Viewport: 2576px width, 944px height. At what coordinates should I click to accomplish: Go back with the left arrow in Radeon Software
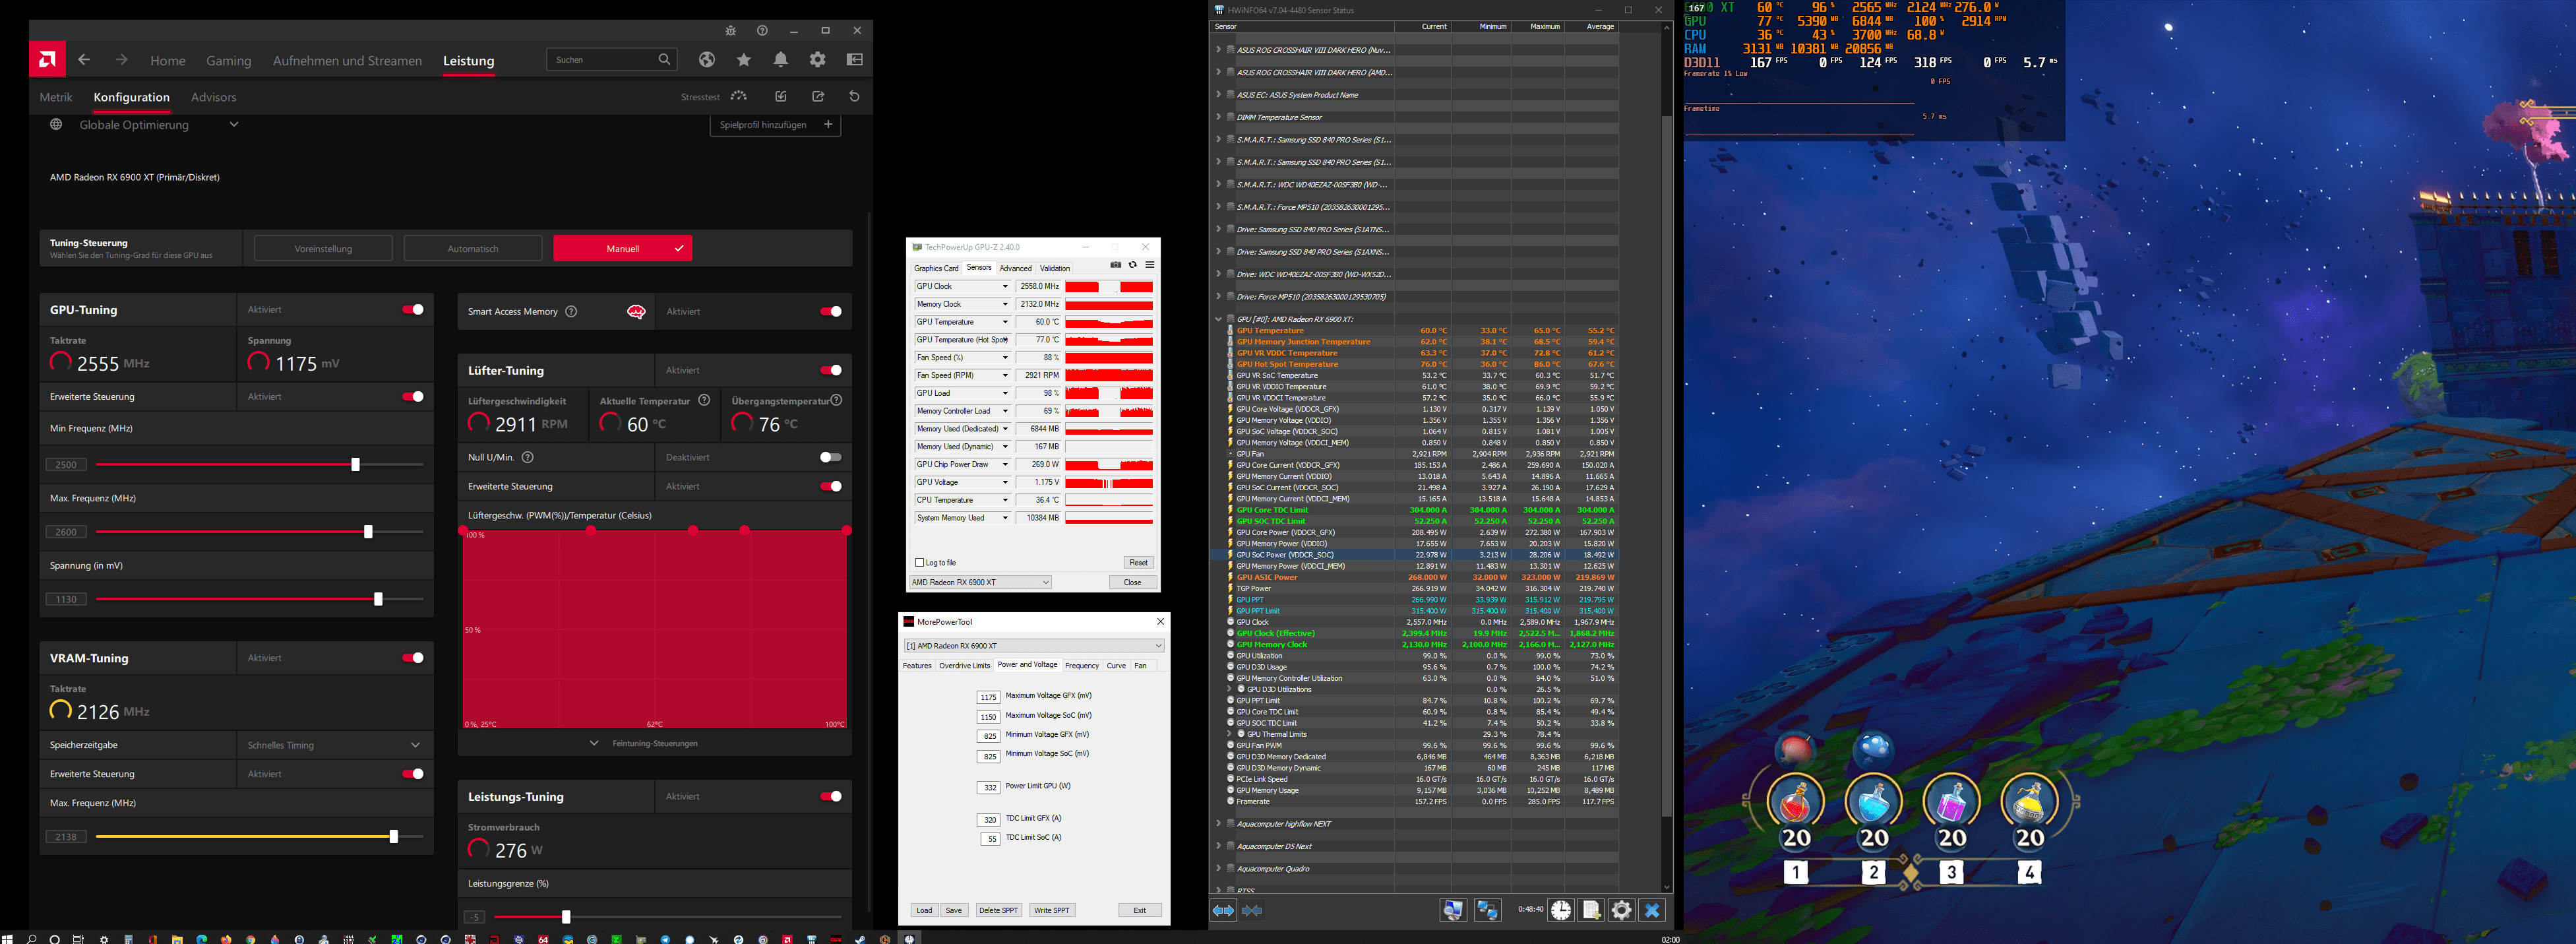pyautogui.click(x=84, y=60)
